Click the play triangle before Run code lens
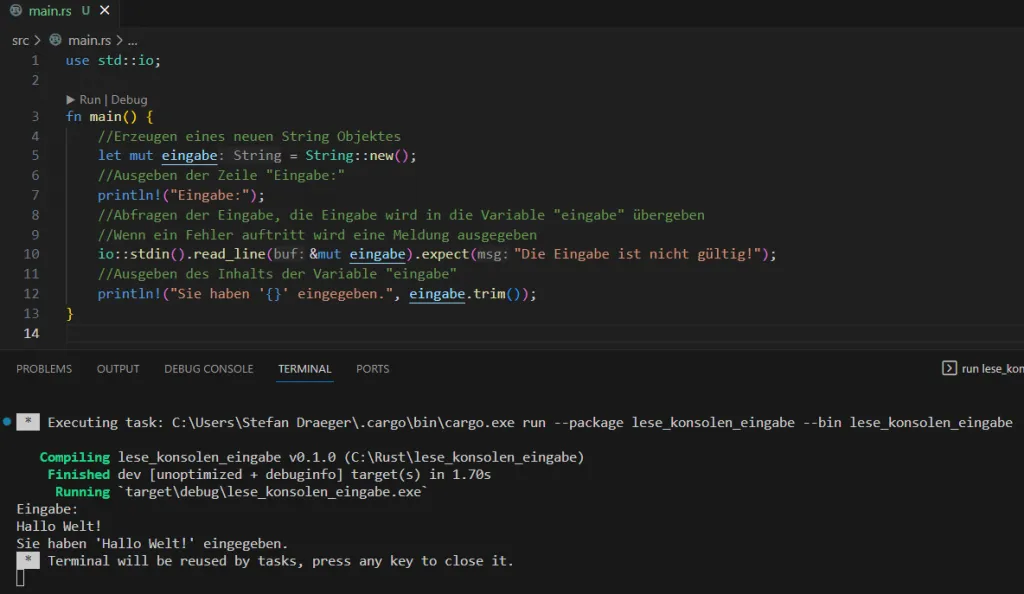 (71, 100)
